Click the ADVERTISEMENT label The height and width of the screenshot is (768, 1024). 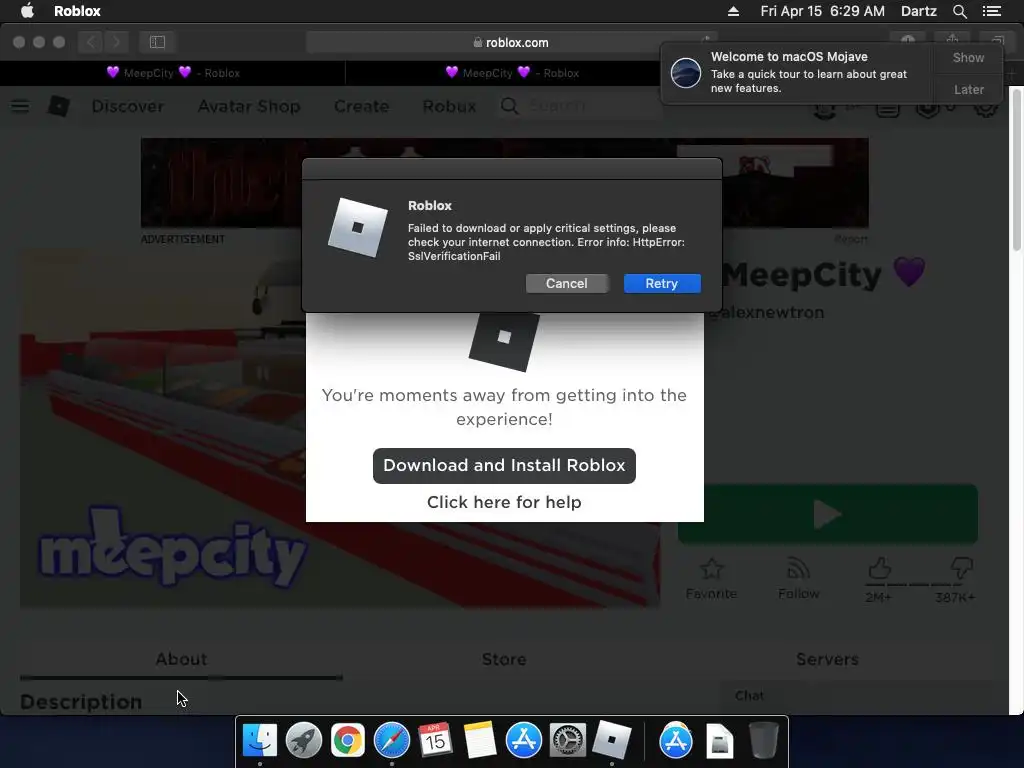coord(183,239)
